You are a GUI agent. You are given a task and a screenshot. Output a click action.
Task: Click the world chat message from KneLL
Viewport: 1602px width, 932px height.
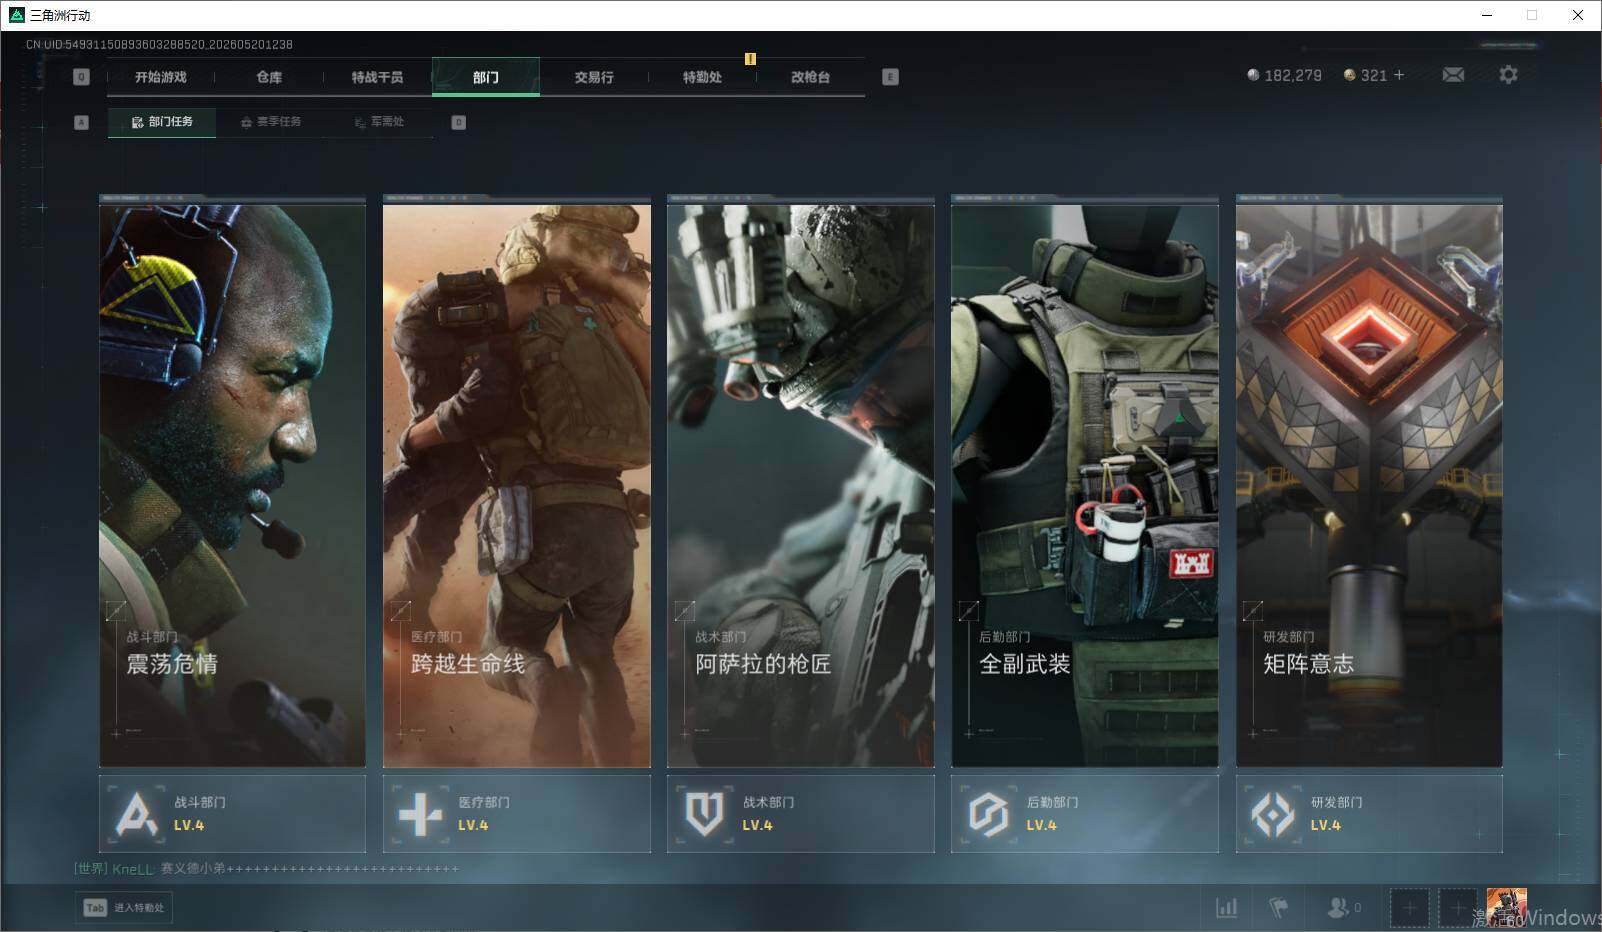[266, 869]
